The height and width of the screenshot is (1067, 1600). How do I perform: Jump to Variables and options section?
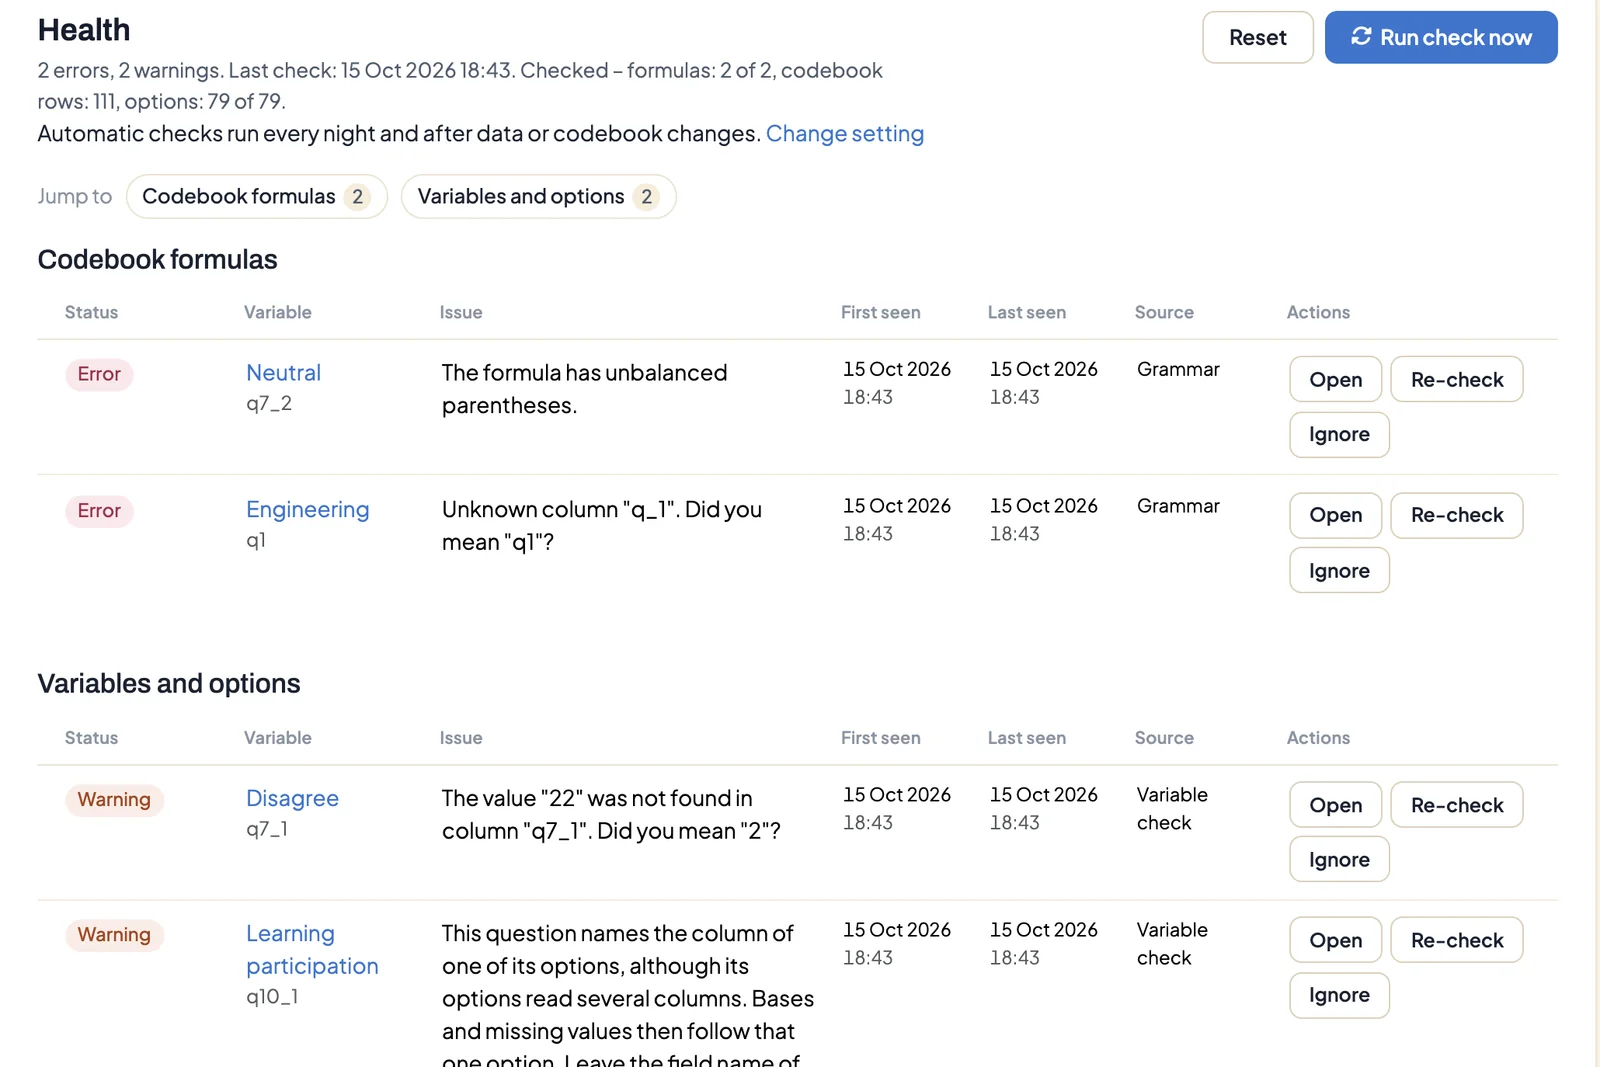click(x=538, y=197)
